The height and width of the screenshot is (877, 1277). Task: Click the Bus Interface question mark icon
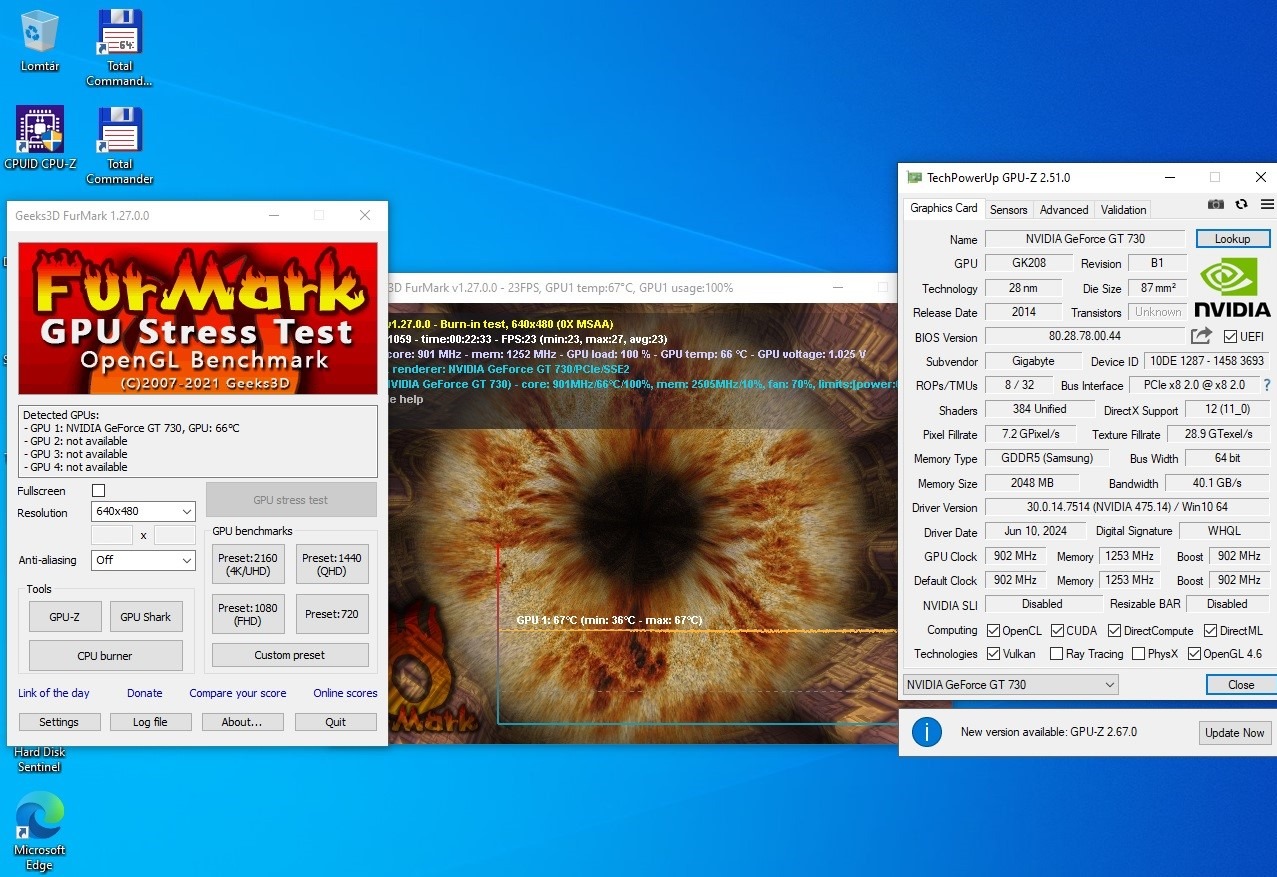coord(1267,385)
